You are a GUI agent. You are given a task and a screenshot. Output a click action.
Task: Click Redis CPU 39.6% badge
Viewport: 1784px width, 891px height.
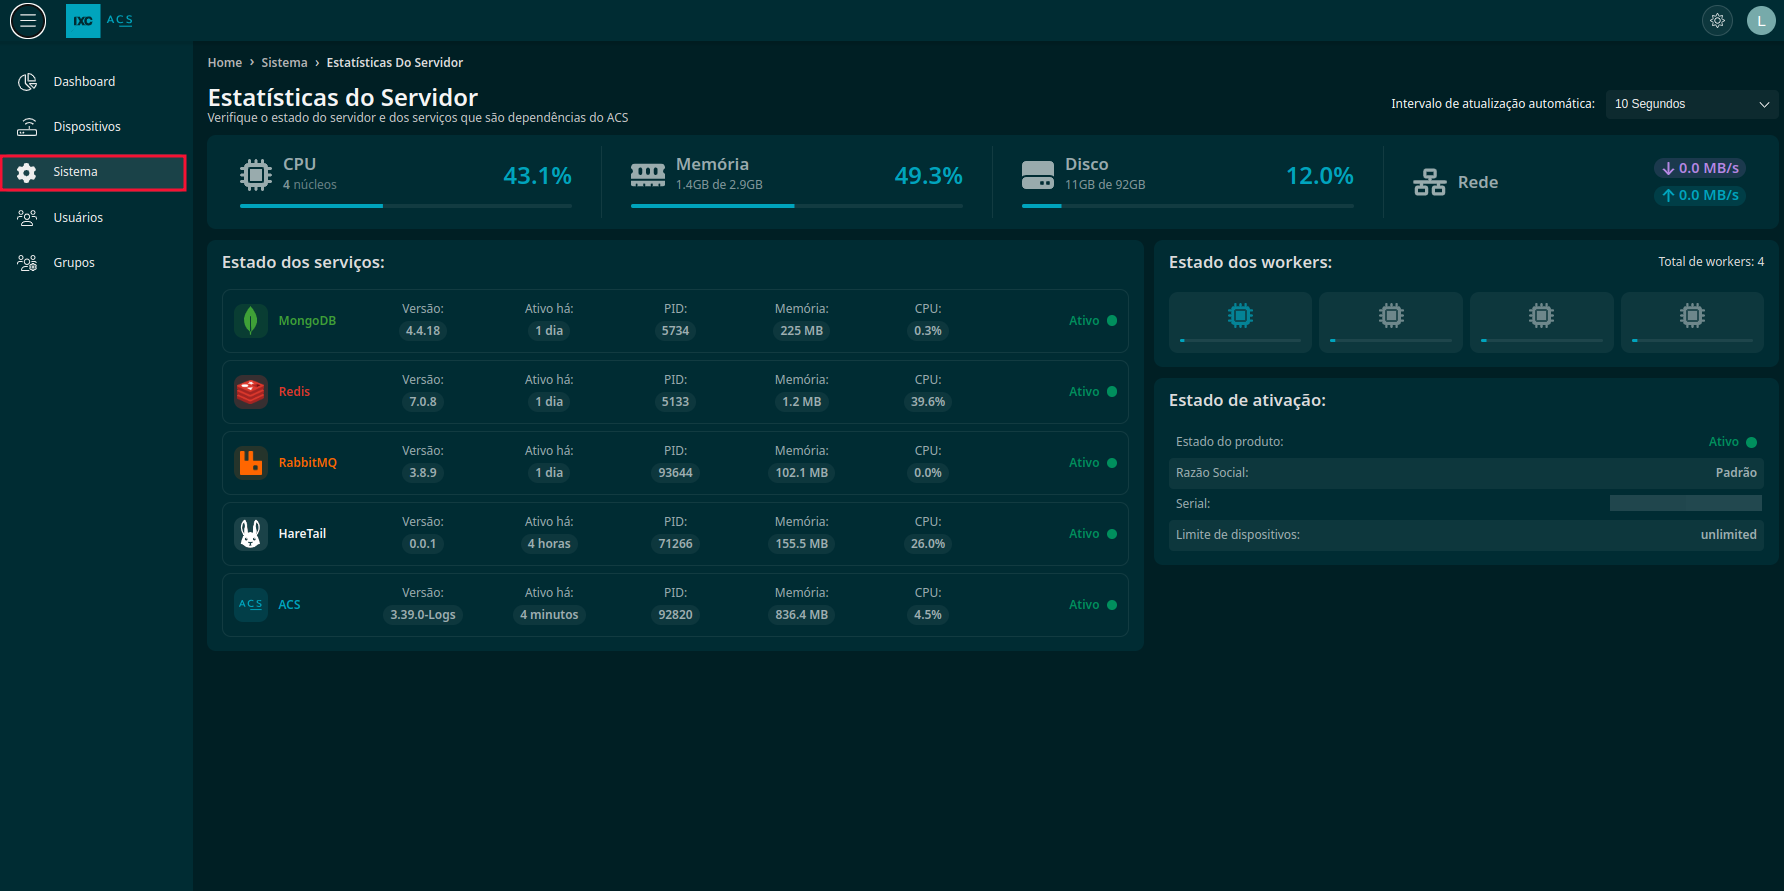click(928, 402)
